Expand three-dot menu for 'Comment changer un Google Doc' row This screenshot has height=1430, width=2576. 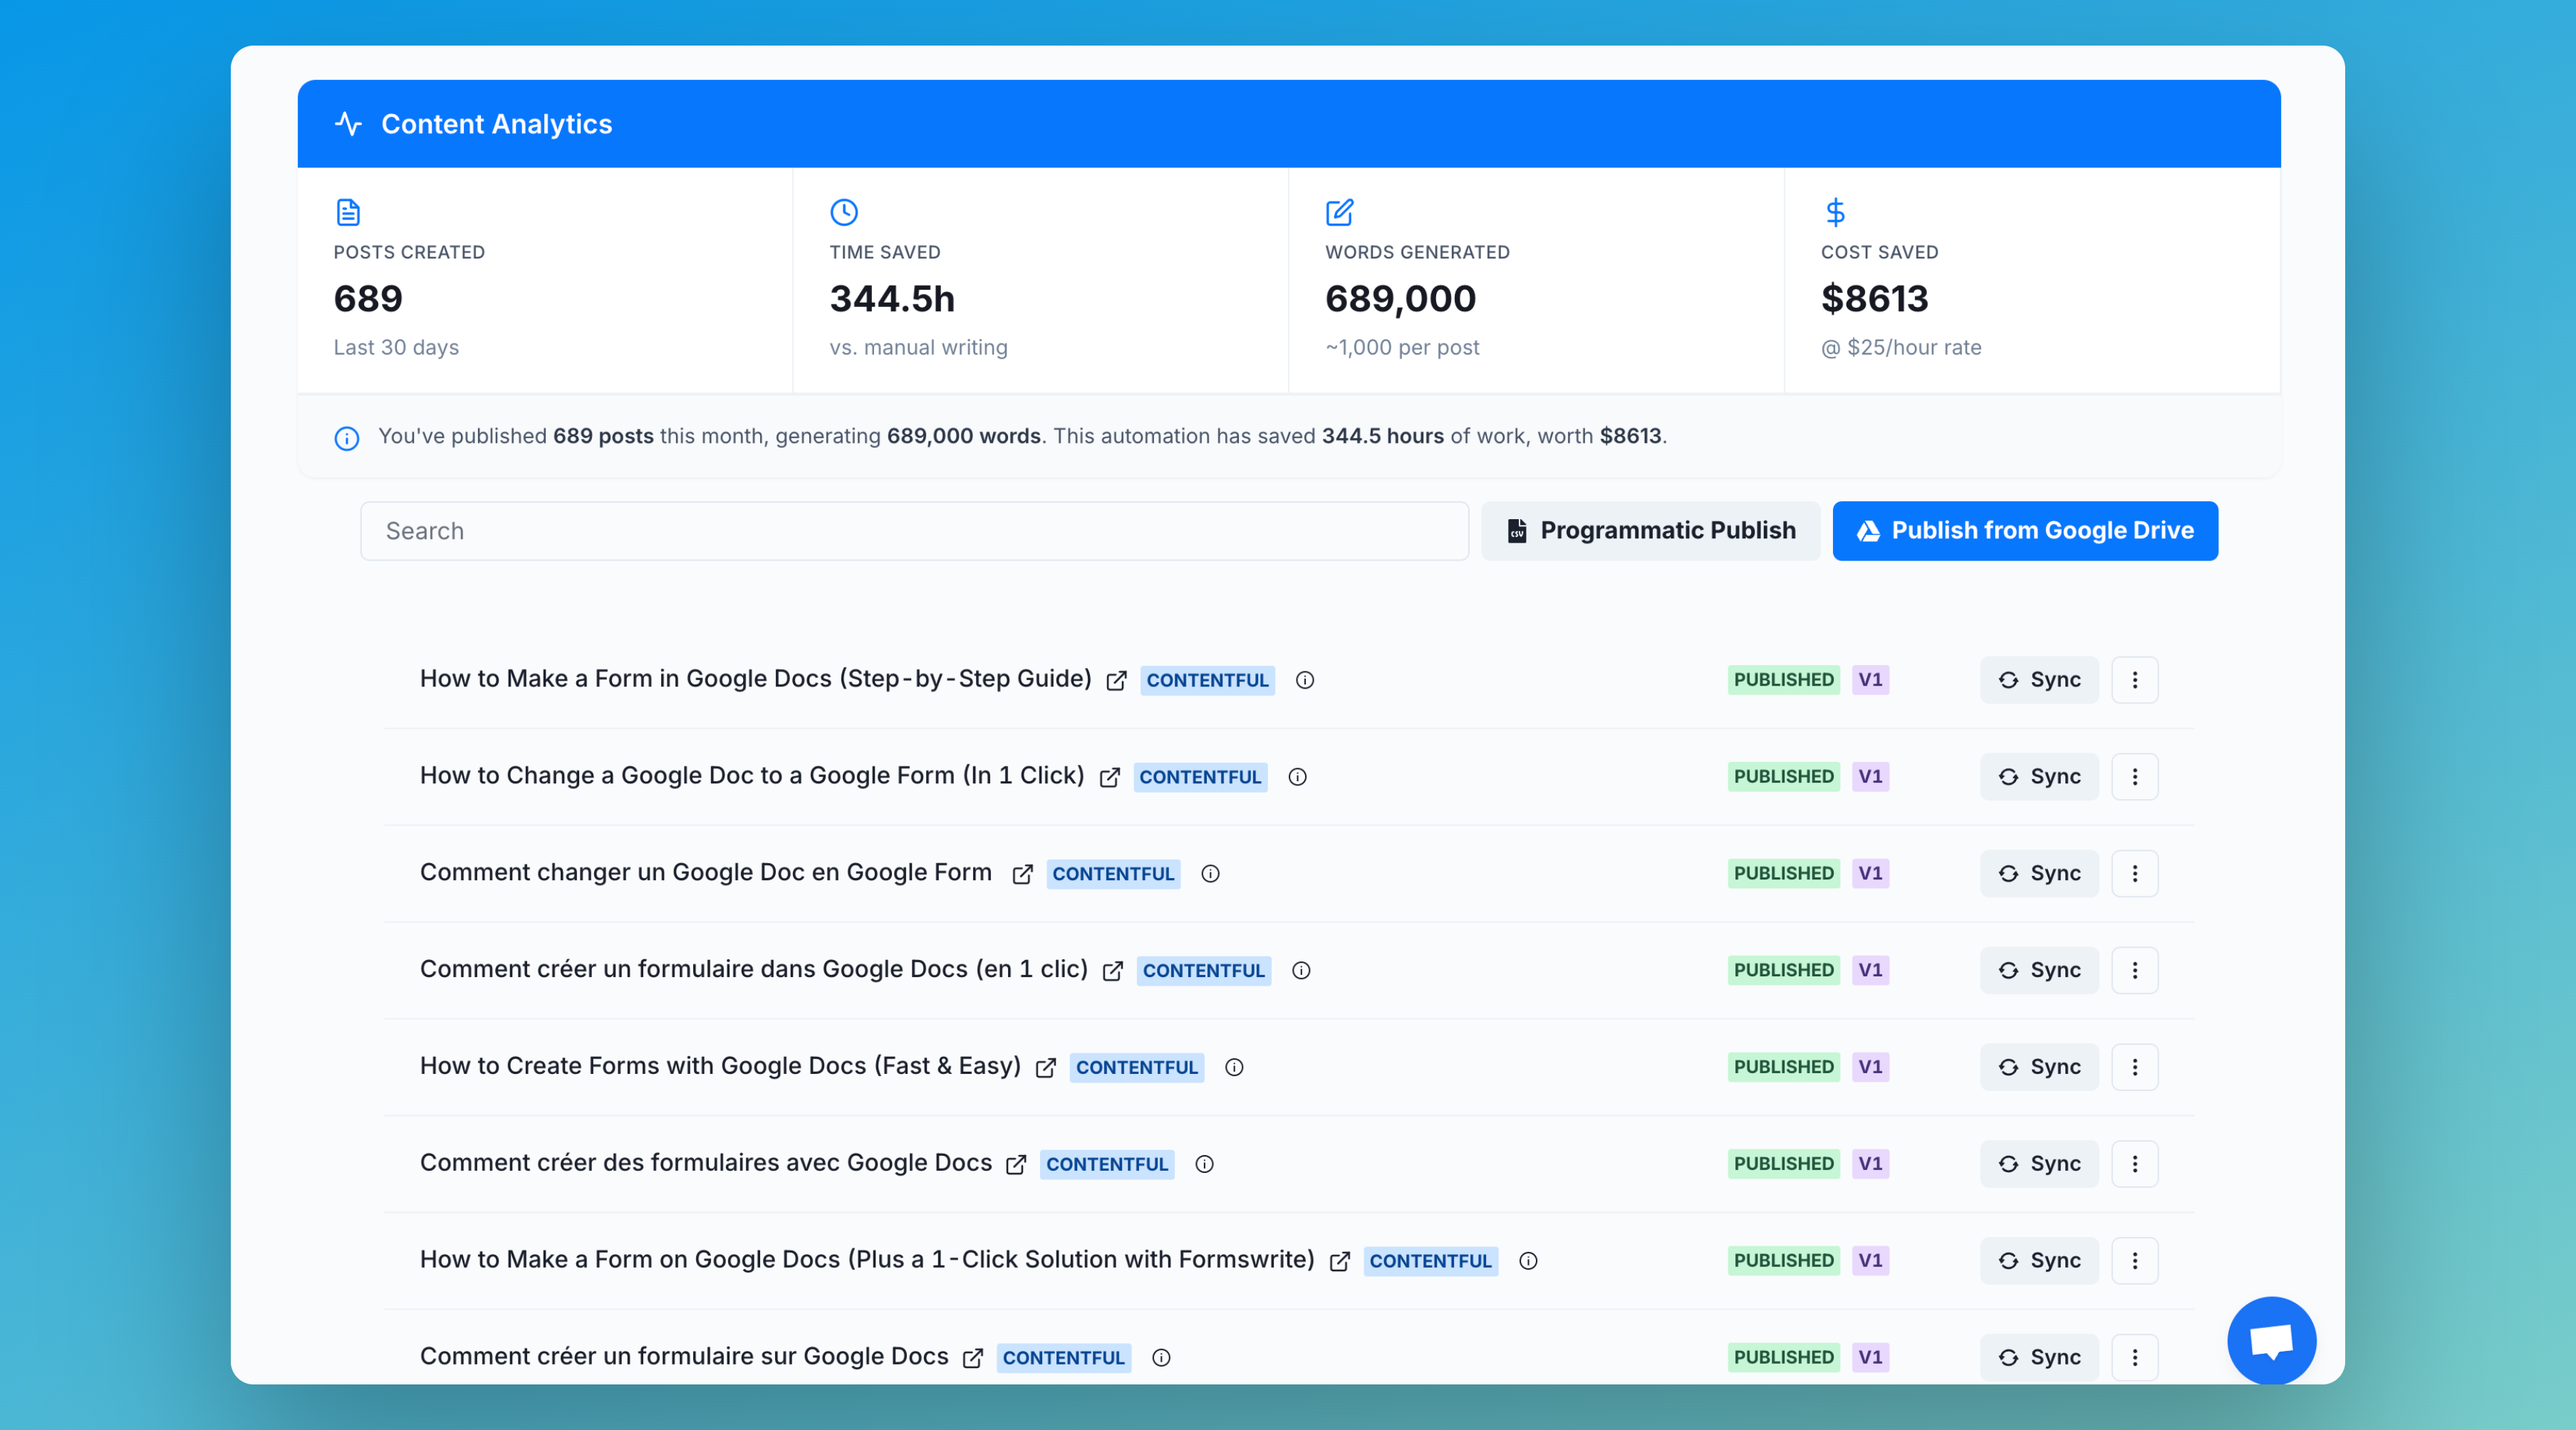tap(2134, 874)
